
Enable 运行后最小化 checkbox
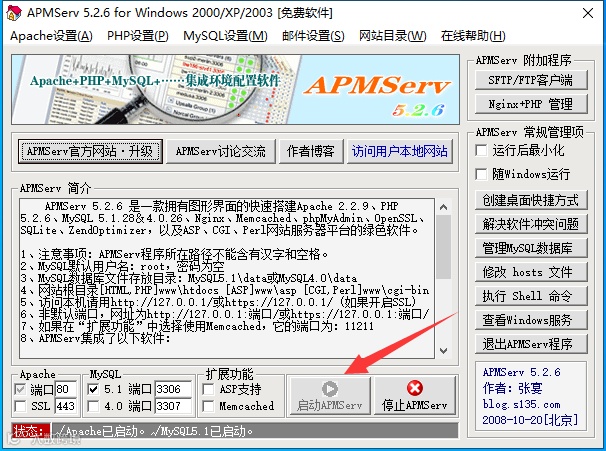pyautogui.click(x=481, y=150)
